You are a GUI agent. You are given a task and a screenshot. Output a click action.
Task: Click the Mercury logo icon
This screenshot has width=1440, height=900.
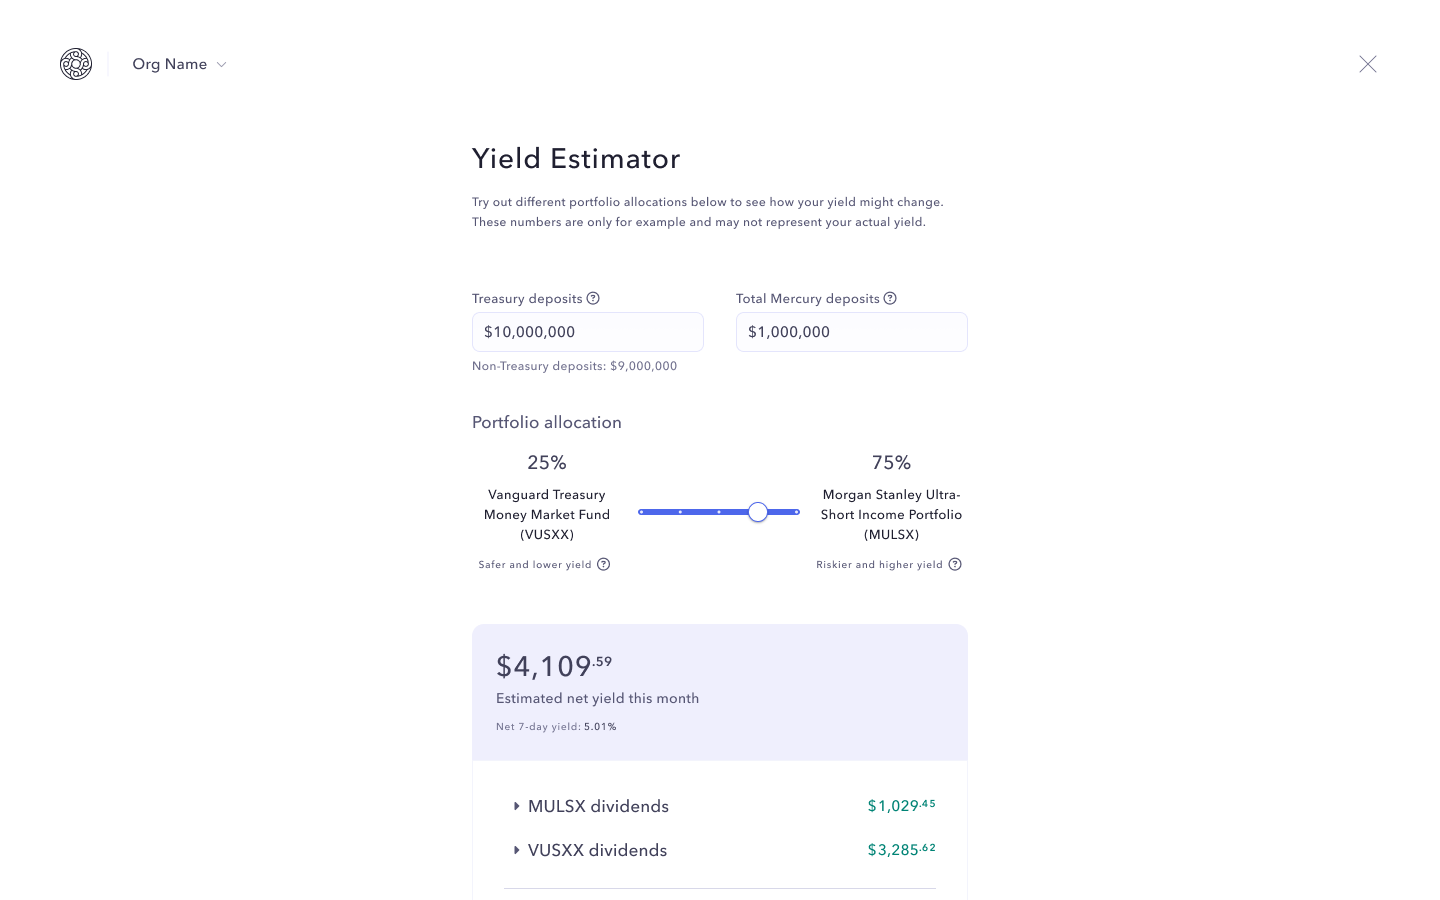click(76, 64)
